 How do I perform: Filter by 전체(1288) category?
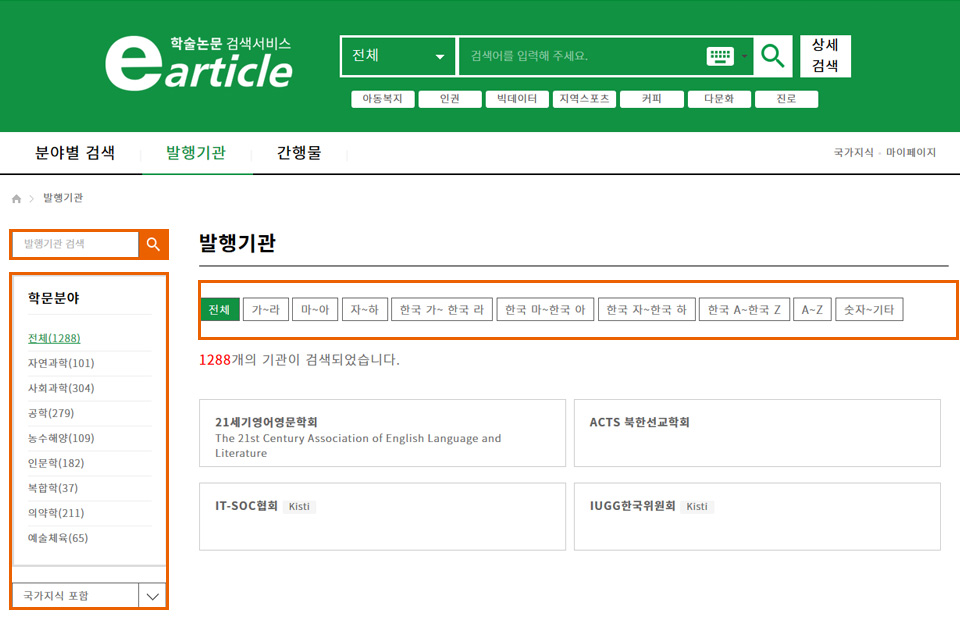pyautogui.click(x=54, y=338)
